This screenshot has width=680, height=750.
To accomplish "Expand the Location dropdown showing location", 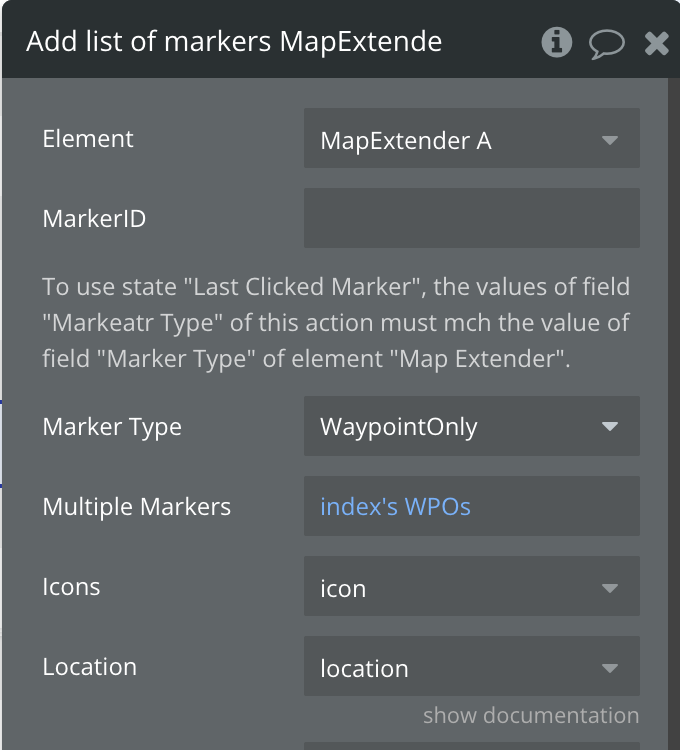I will click(x=471, y=668).
